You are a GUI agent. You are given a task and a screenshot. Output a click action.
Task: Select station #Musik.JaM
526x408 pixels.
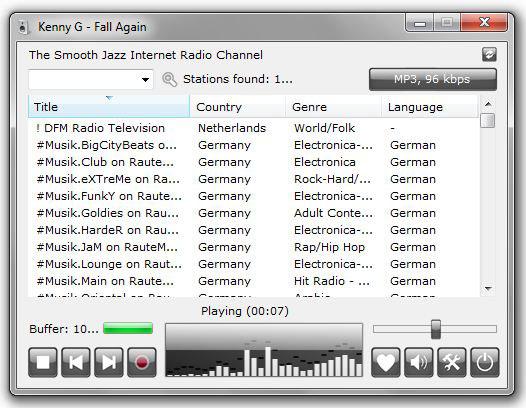pyautogui.click(x=253, y=247)
